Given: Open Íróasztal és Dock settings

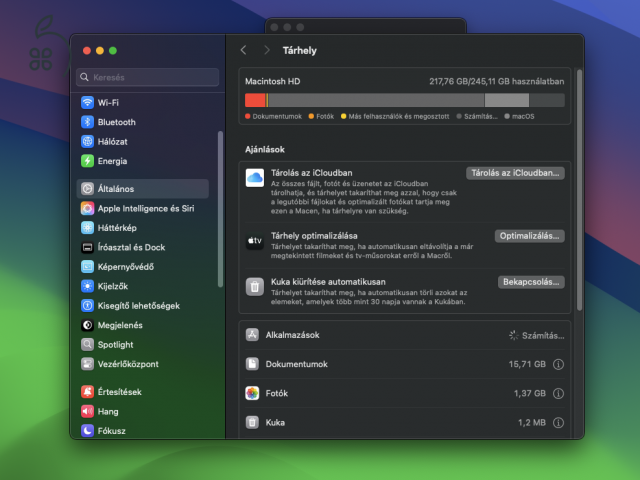Looking at the screenshot, I should pyautogui.click(x=131, y=247).
